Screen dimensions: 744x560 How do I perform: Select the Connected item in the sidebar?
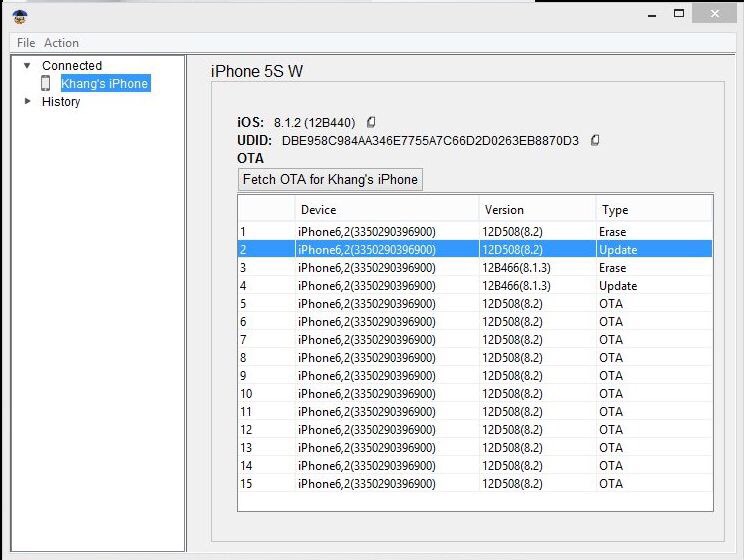pos(72,65)
